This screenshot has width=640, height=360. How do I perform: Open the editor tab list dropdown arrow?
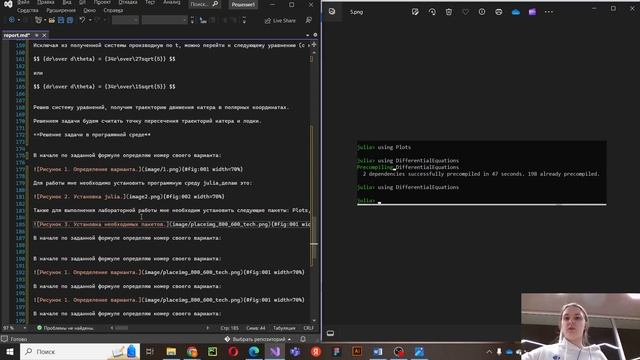point(307,35)
